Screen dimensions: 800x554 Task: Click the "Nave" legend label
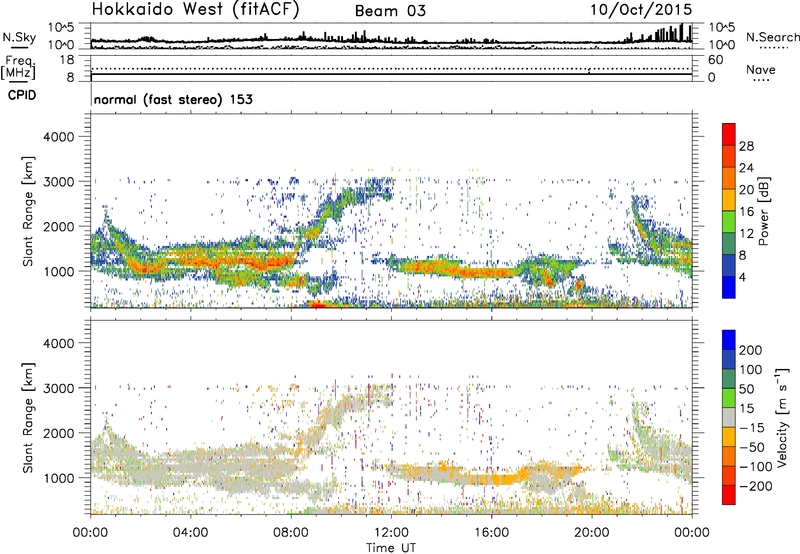coord(761,69)
